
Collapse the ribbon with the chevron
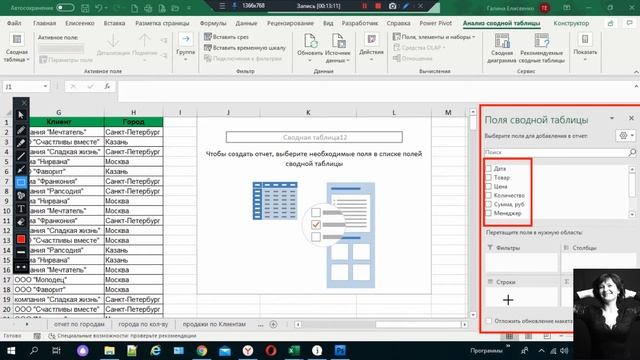(x=636, y=72)
